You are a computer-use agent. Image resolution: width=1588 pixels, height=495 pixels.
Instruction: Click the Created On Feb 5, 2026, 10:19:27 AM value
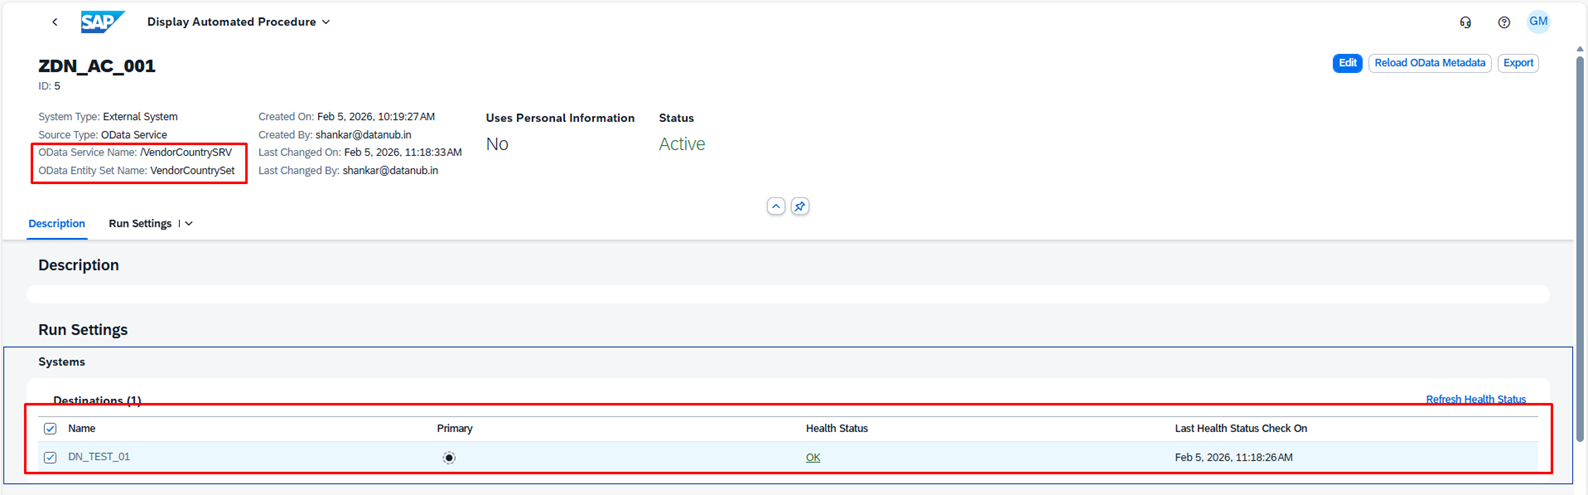pos(376,117)
